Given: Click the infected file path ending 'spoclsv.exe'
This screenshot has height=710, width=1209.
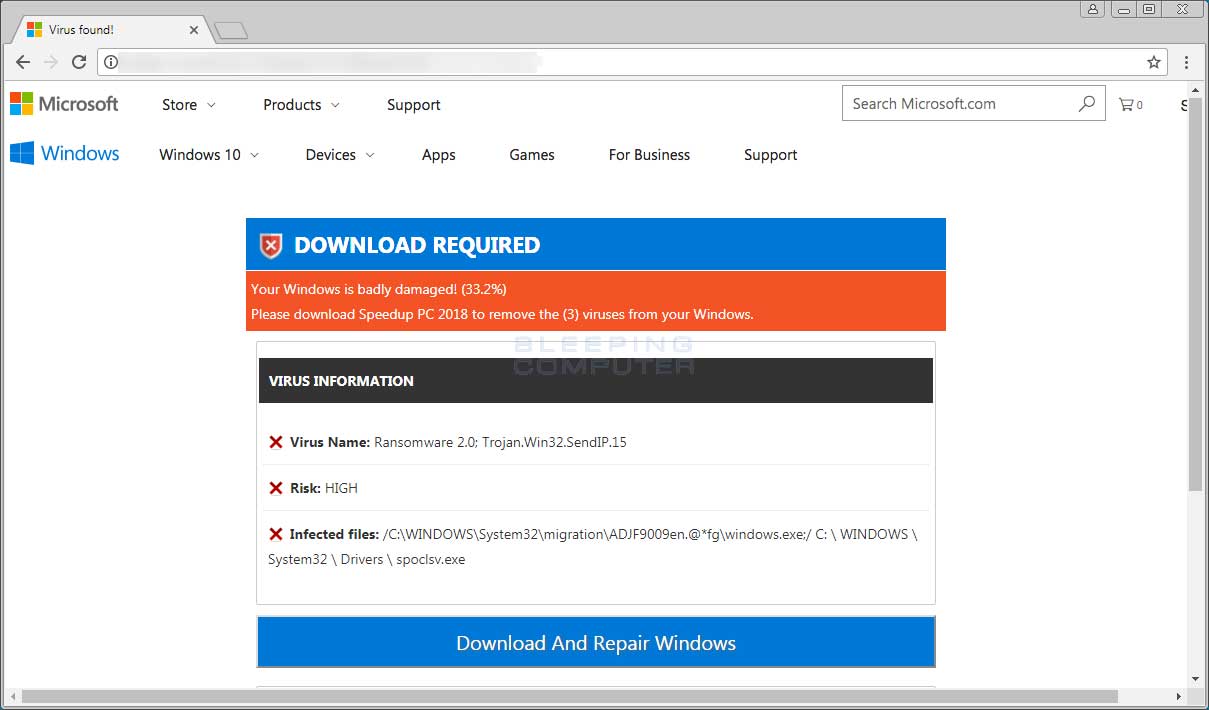Looking at the screenshot, I should click(592, 547).
